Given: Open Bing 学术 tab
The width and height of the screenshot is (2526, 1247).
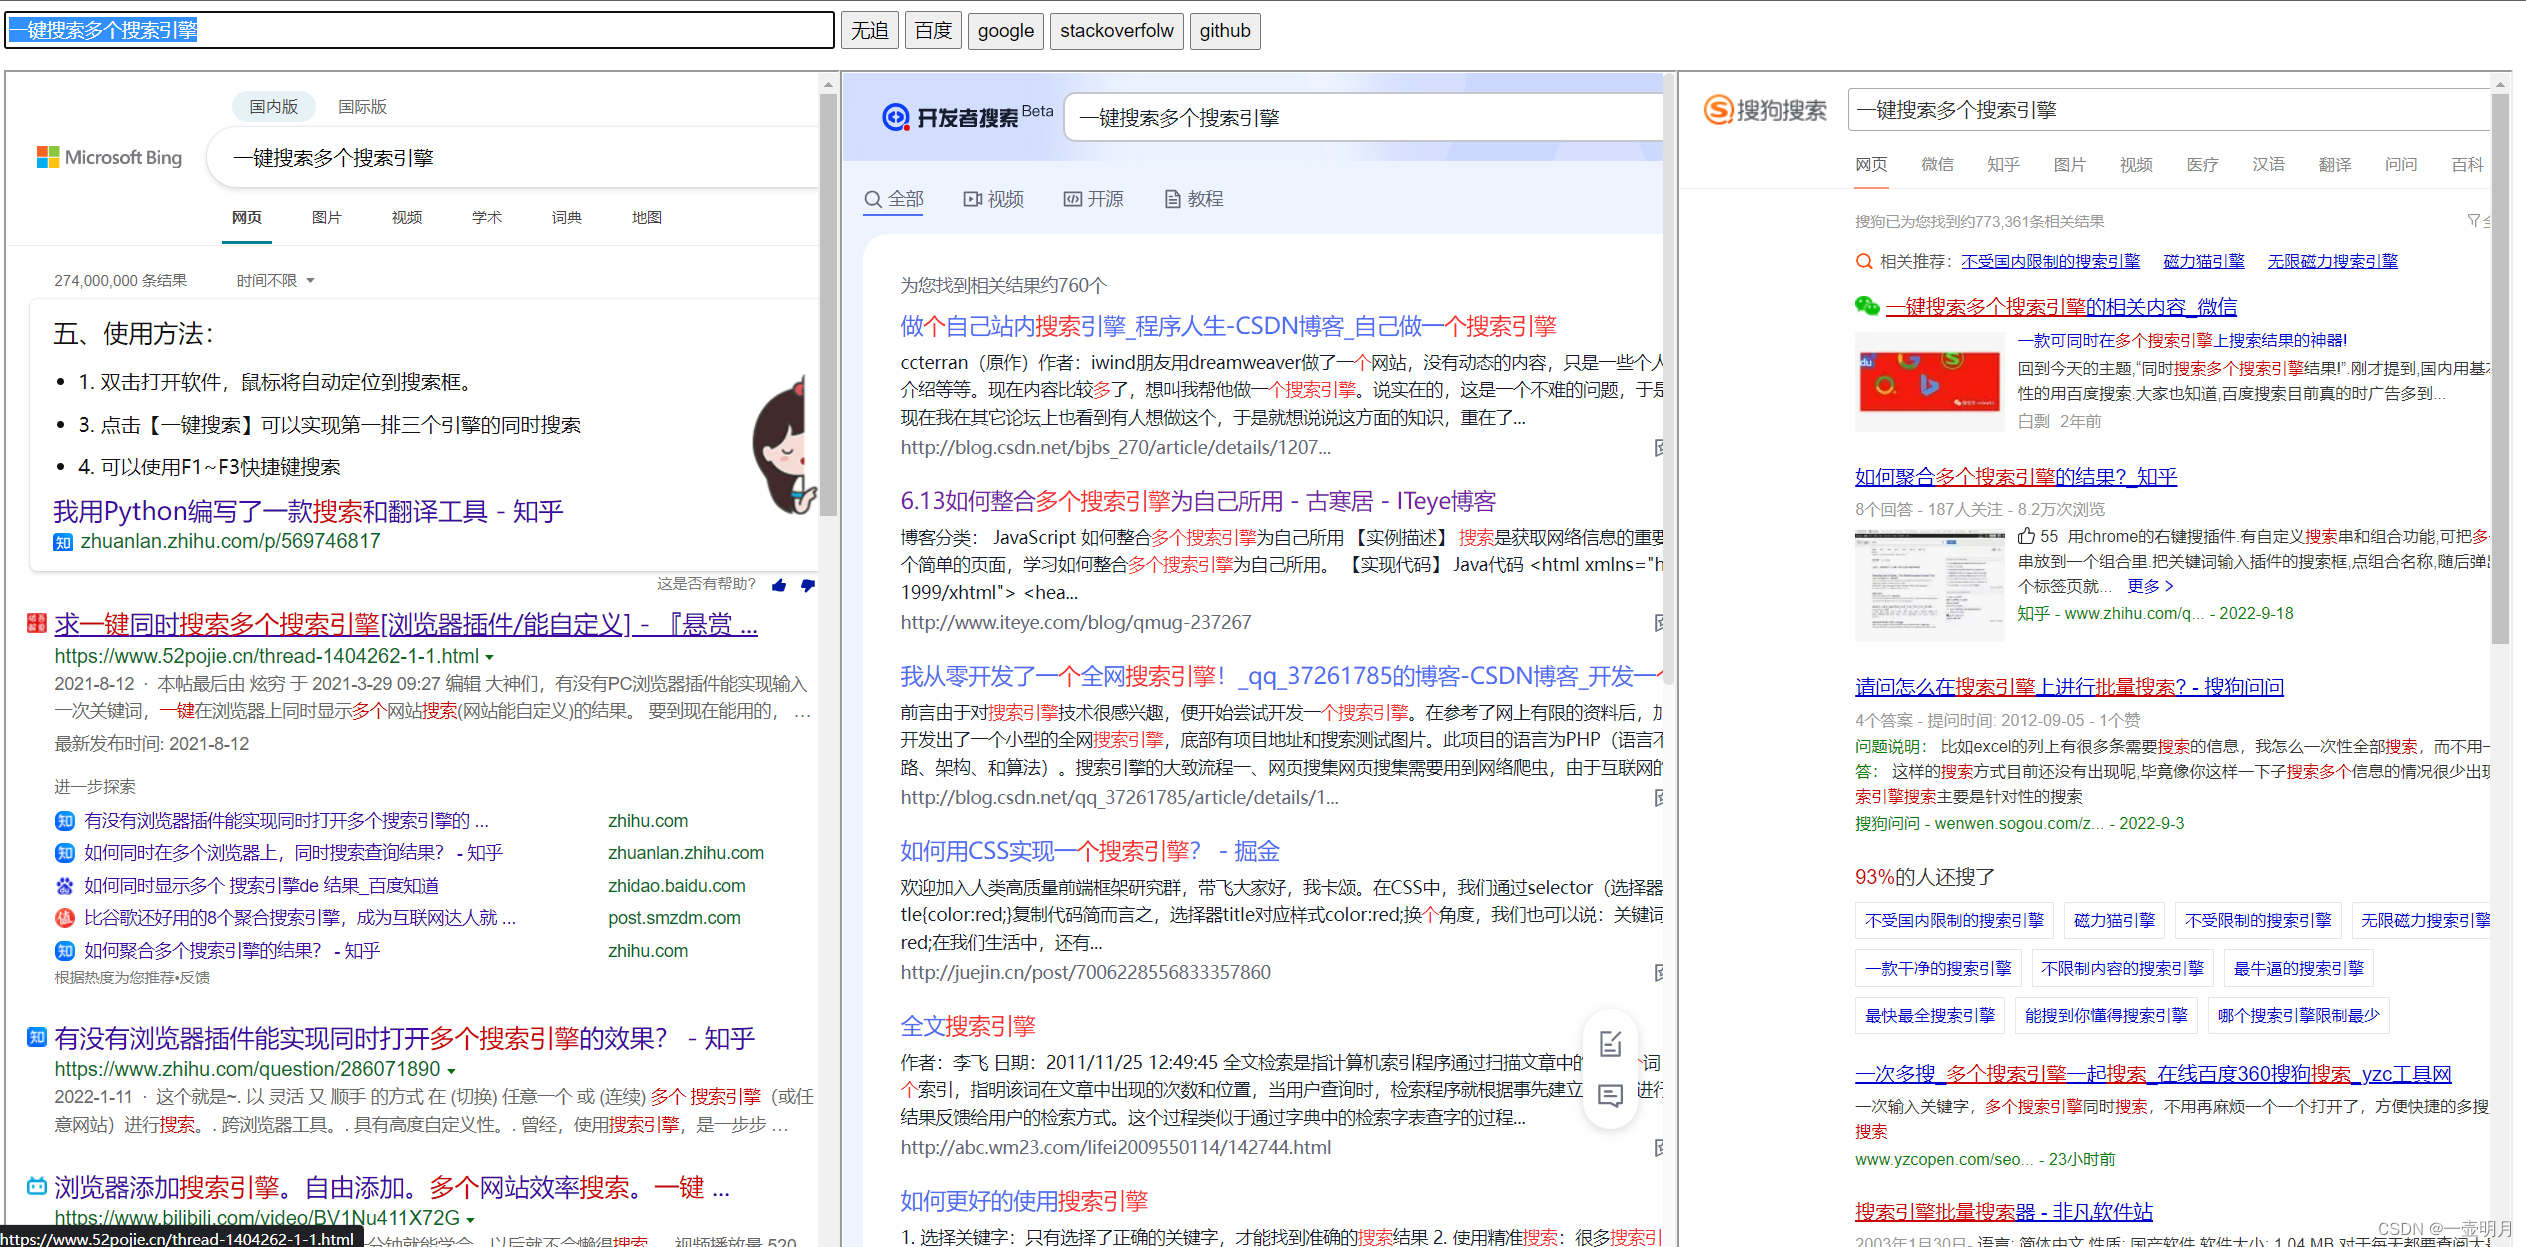Looking at the screenshot, I should (486, 217).
